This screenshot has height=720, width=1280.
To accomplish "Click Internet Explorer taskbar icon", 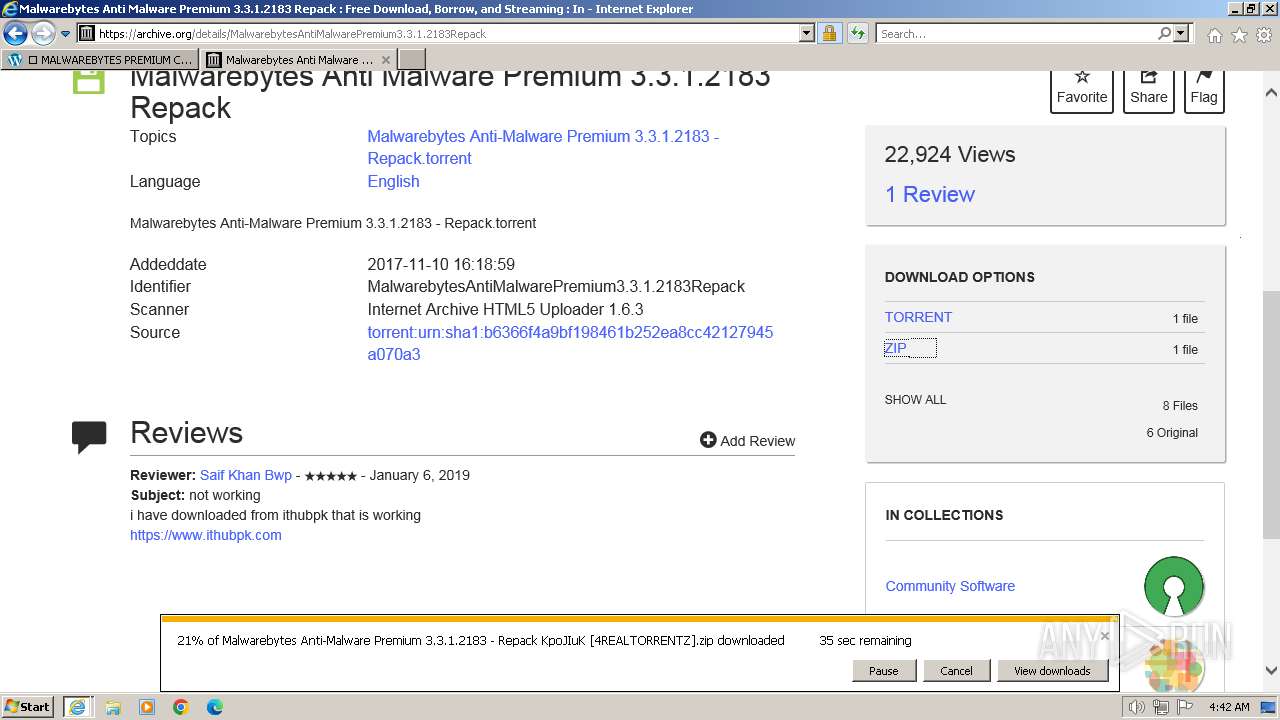I will click(x=77, y=706).
